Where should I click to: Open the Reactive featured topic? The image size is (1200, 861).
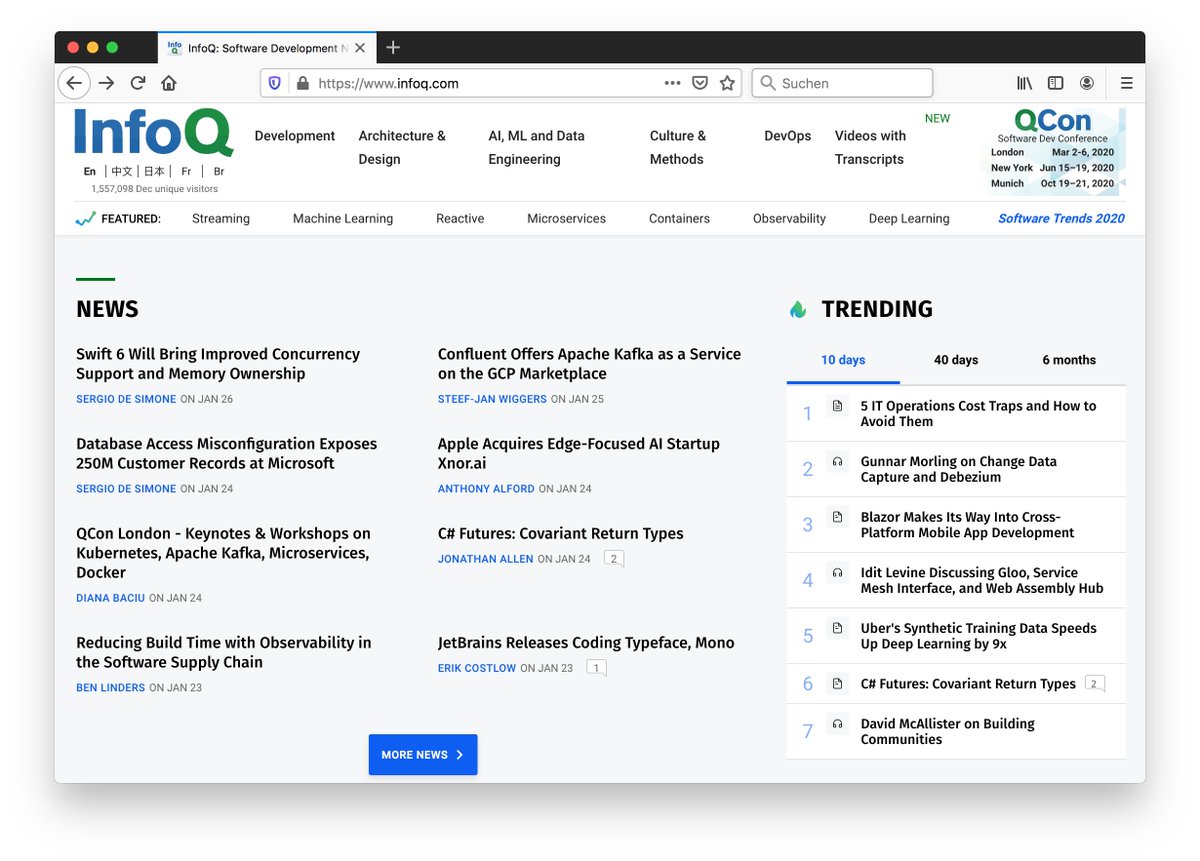(x=460, y=218)
